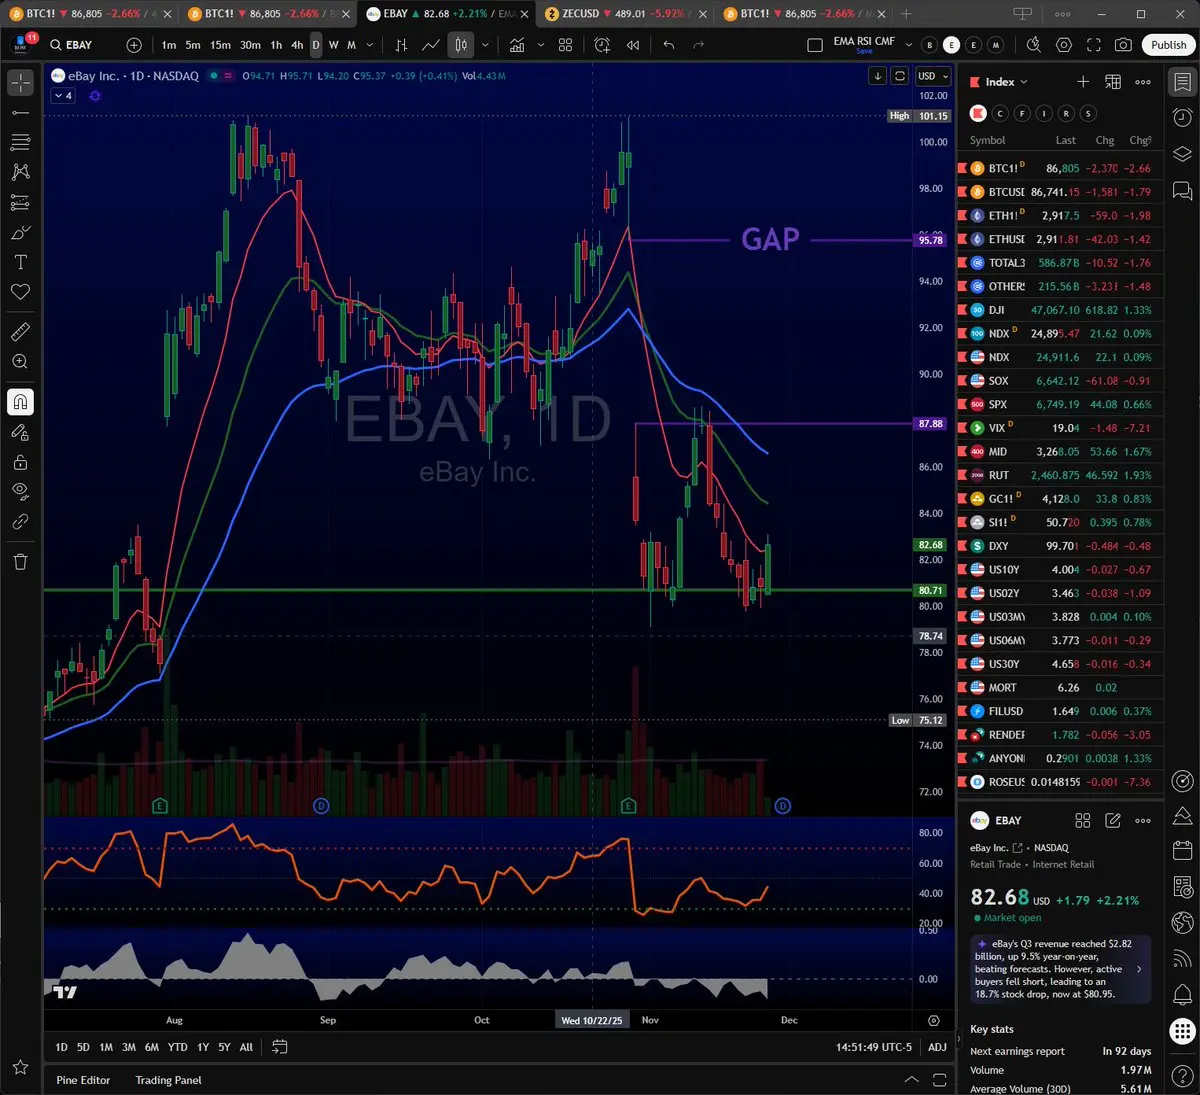Delete drawings with trash icon
1200x1095 pixels.
point(20,561)
